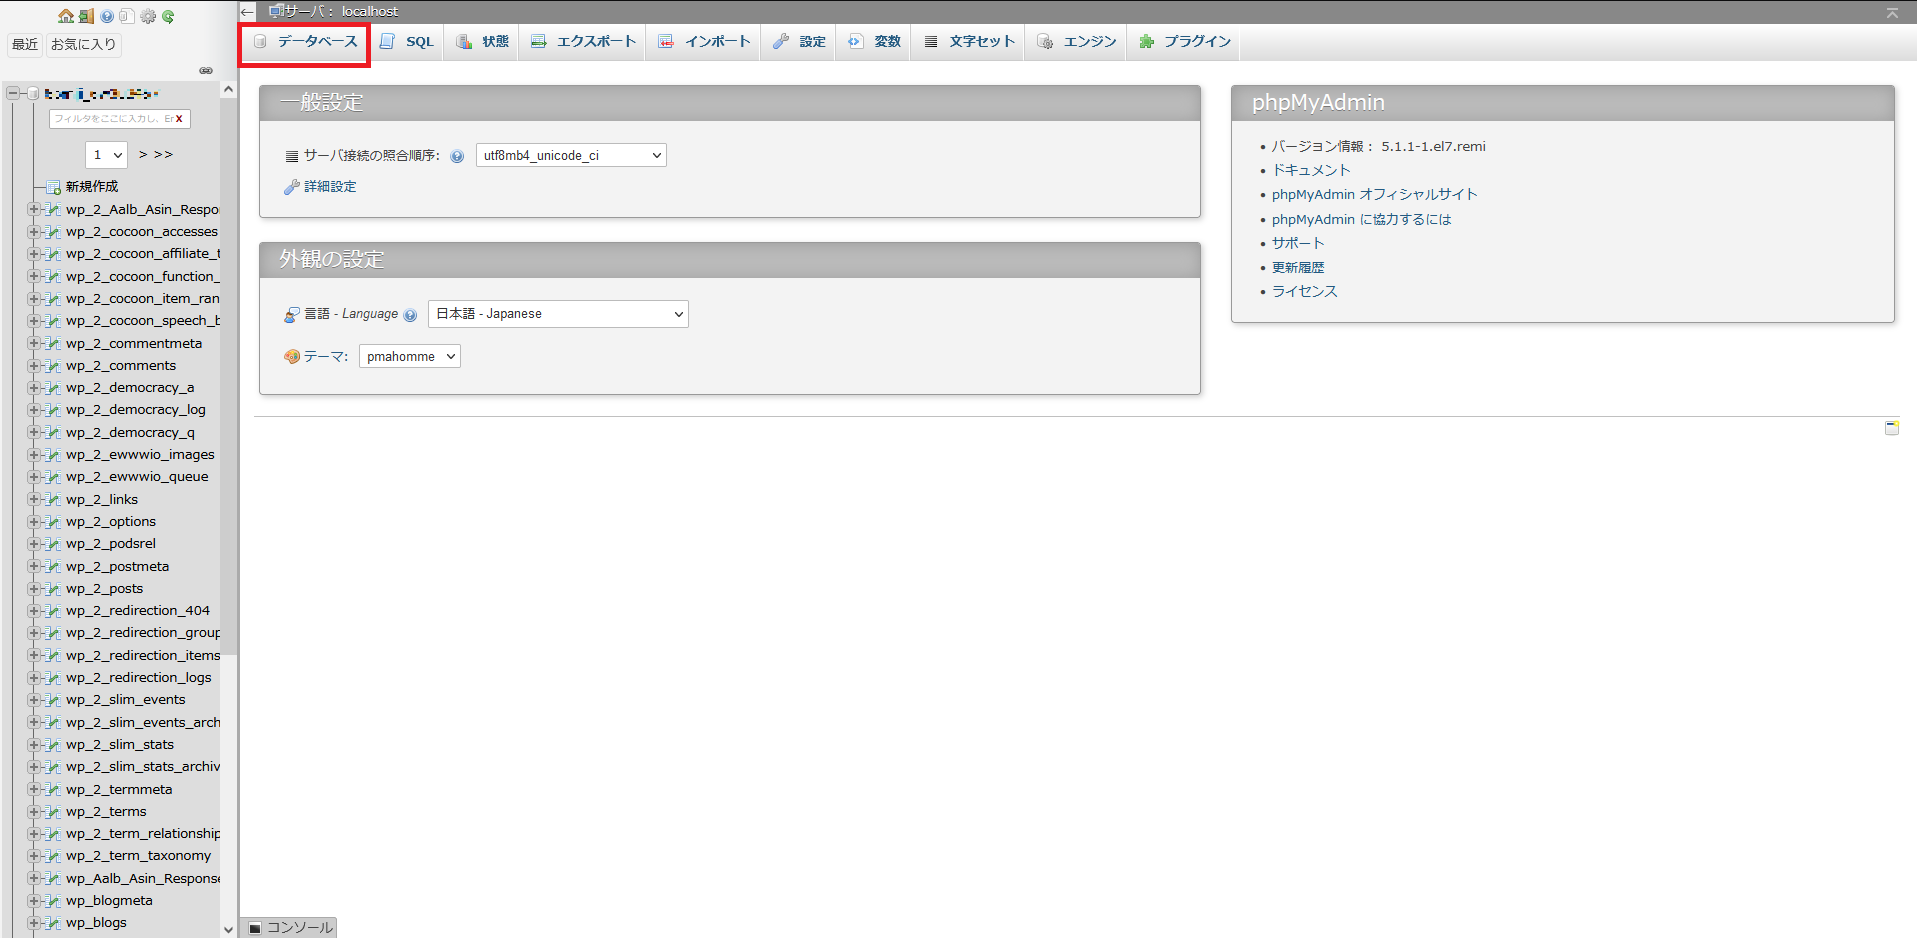This screenshot has height=938, width=1917.
Task: Click the database cylinder icon in tree
Action: point(33,94)
